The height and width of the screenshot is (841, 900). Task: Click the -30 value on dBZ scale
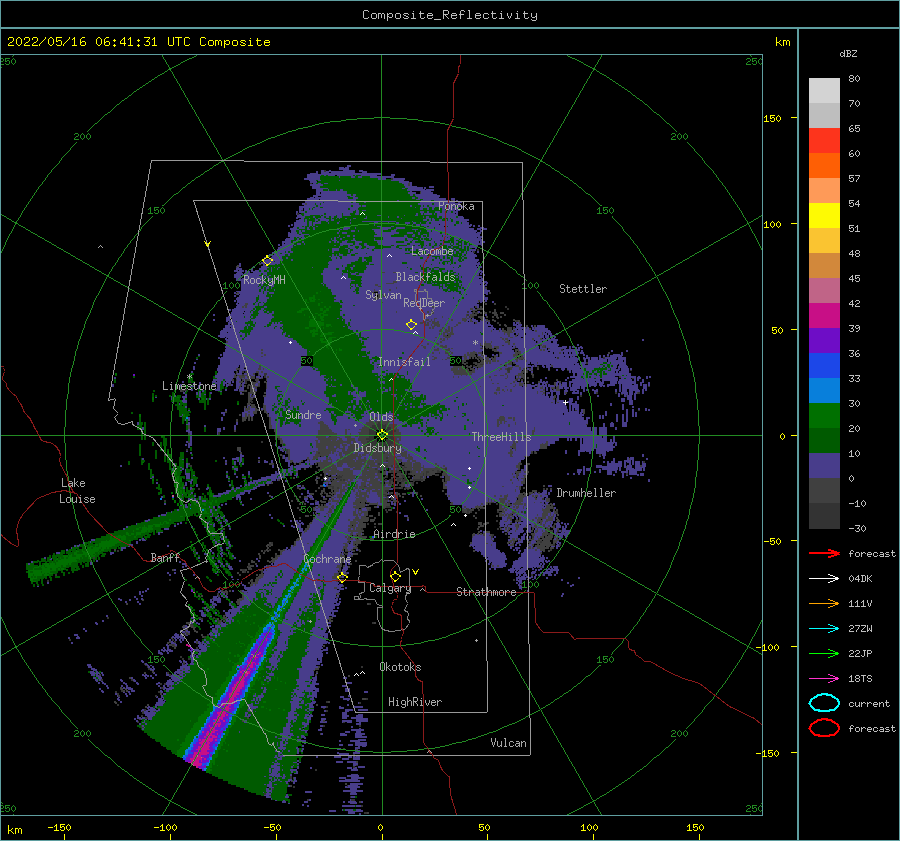point(857,528)
